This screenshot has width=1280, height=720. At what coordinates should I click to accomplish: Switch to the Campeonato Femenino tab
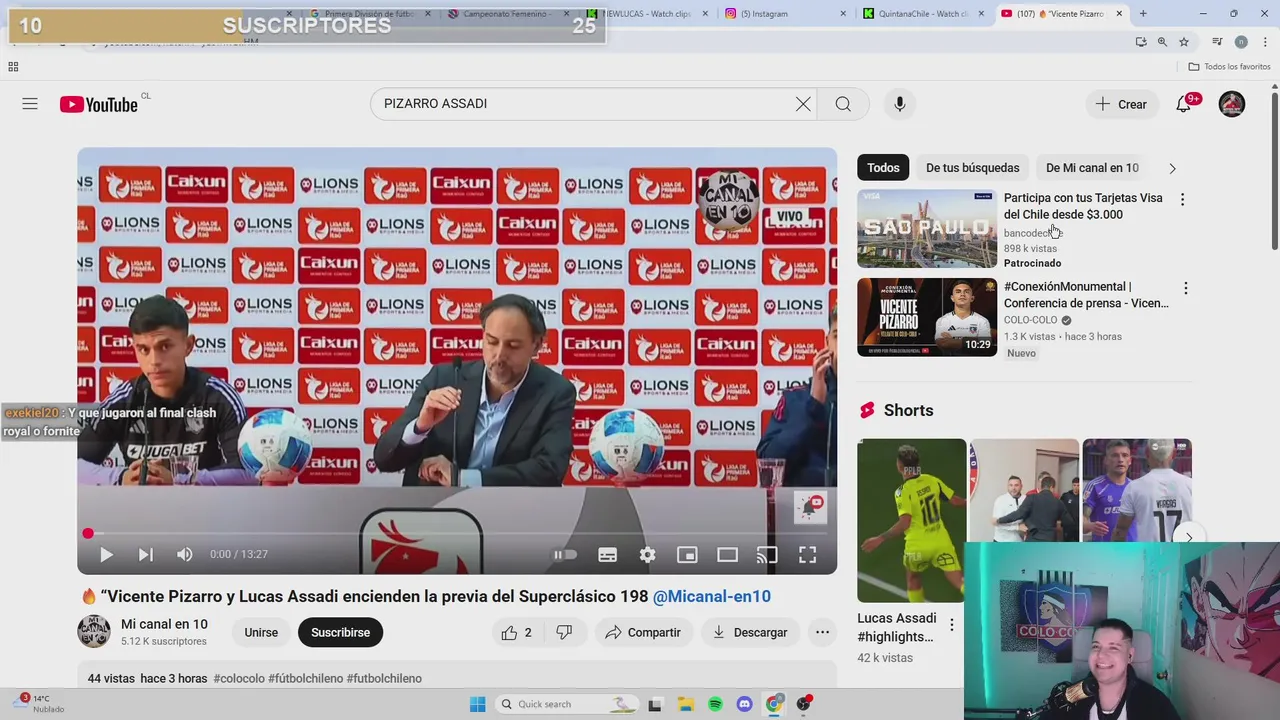510,14
